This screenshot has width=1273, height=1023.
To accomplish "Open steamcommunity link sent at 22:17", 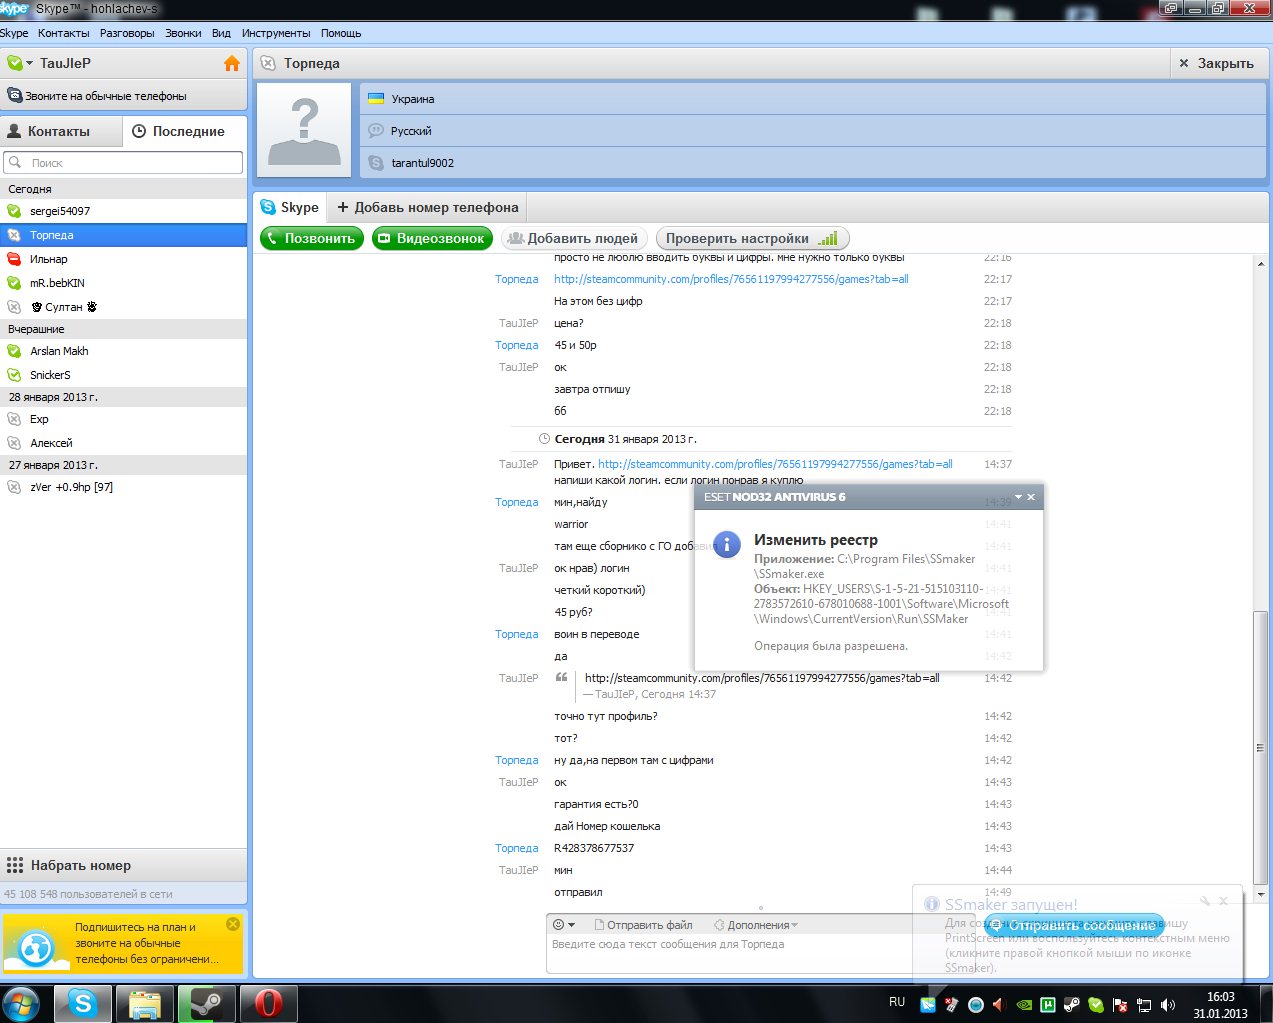I will (731, 279).
